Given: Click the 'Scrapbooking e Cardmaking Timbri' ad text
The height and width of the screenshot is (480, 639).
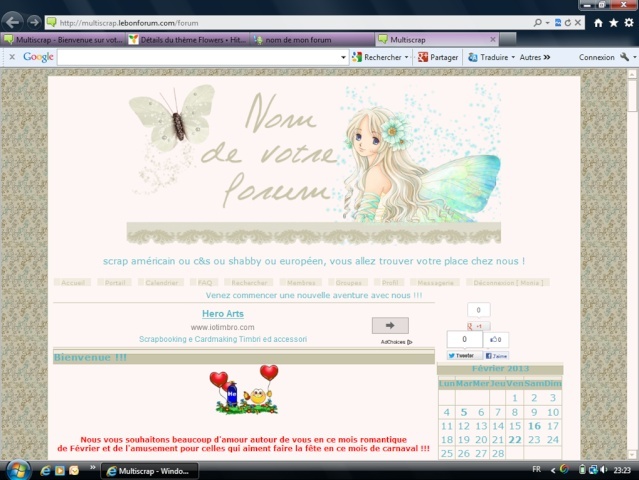Looking at the screenshot, I should pyautogui.click(x=223, y=339).
